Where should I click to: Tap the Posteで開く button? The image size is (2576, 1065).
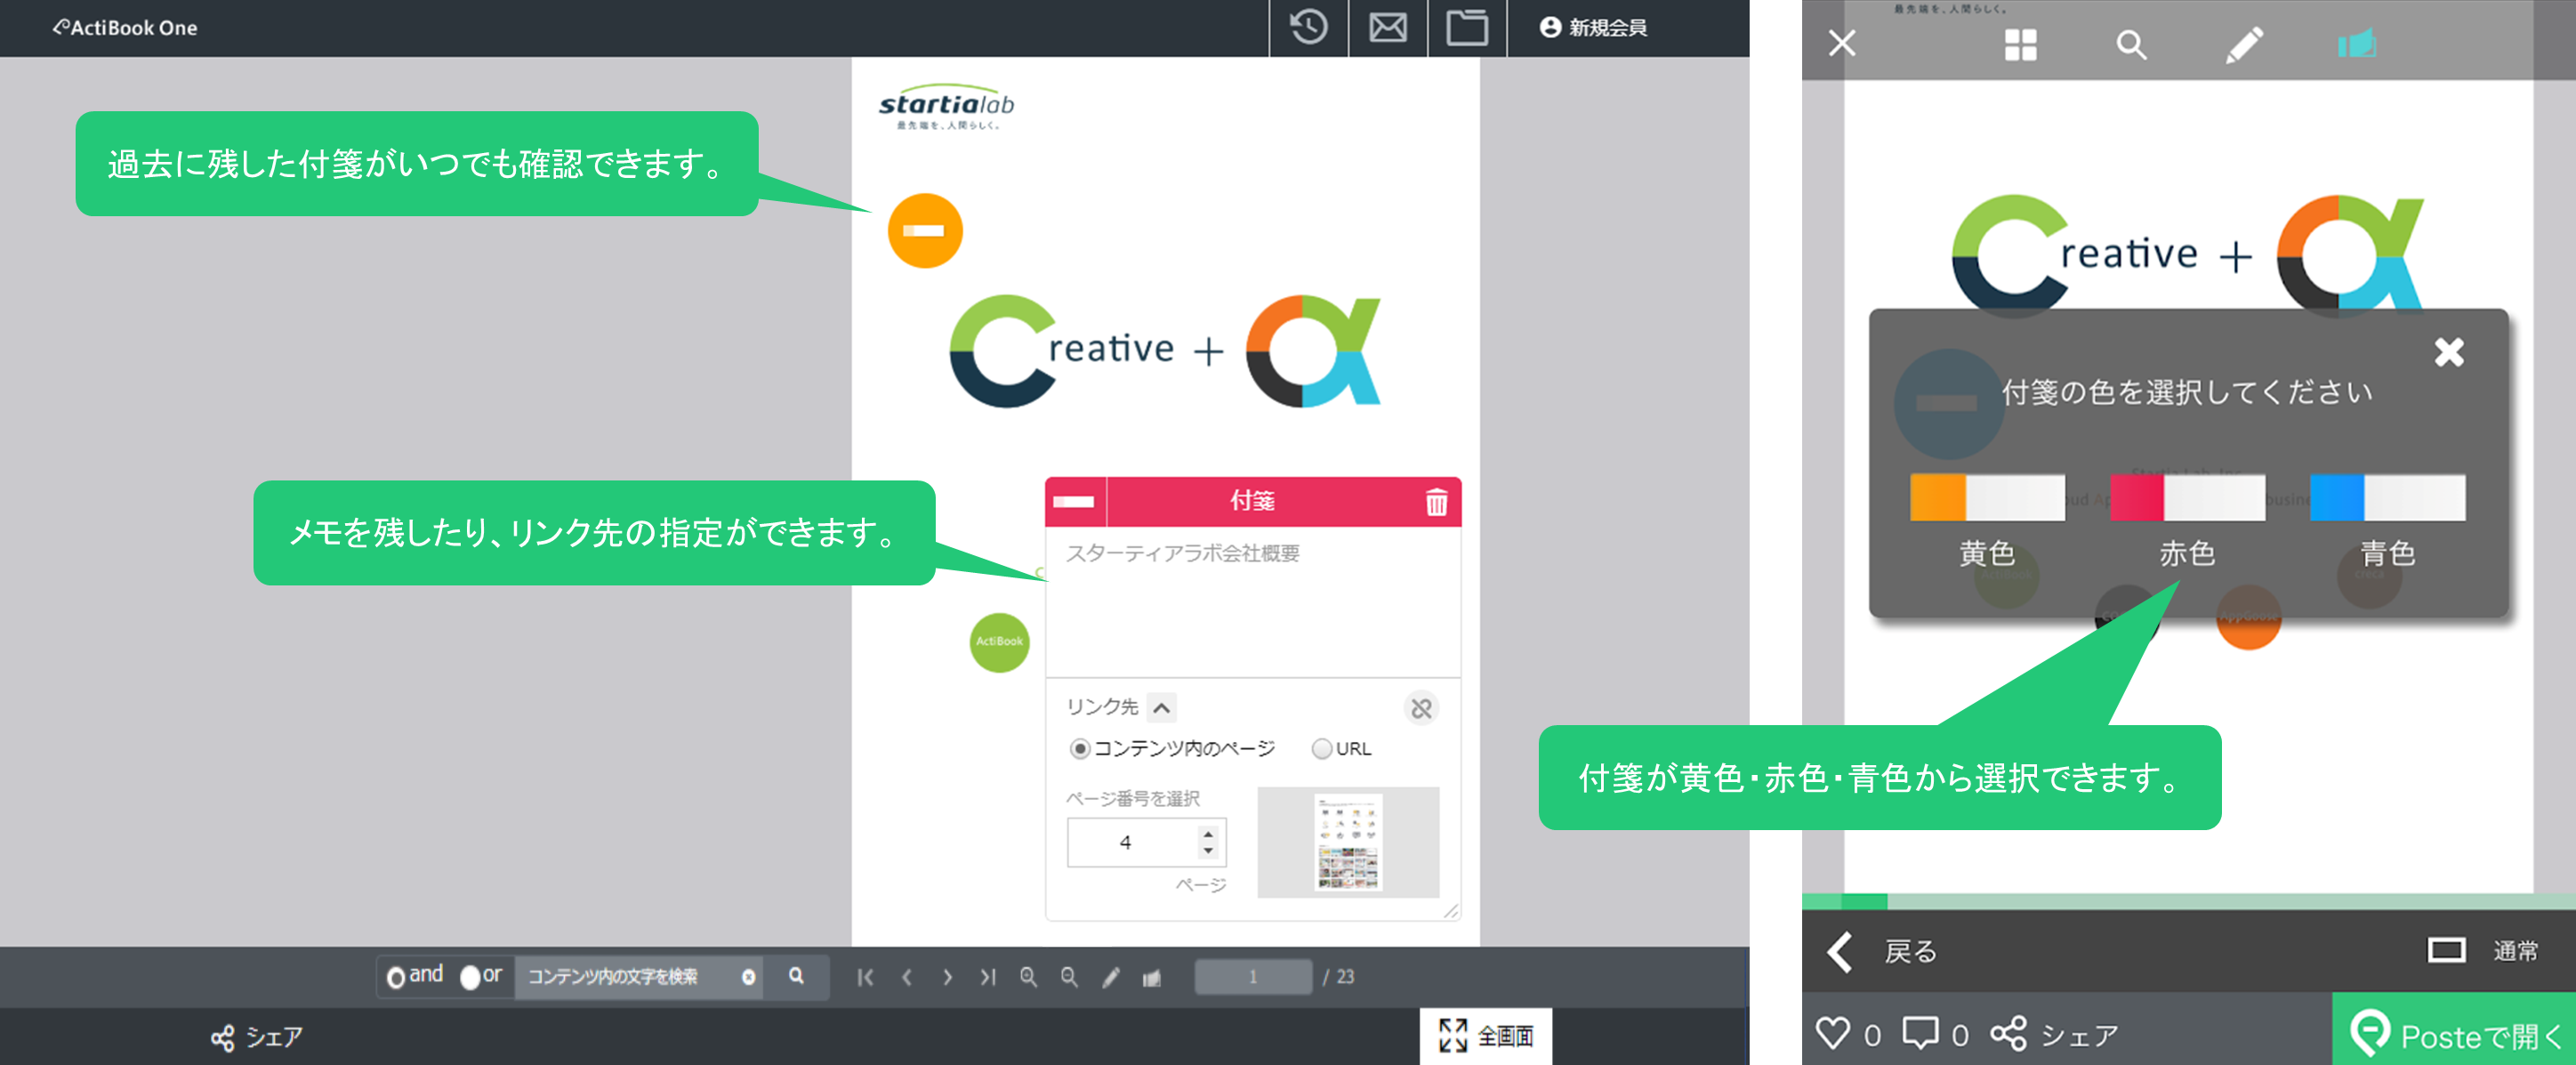pyautogui.click(x=2457, y=1034)
